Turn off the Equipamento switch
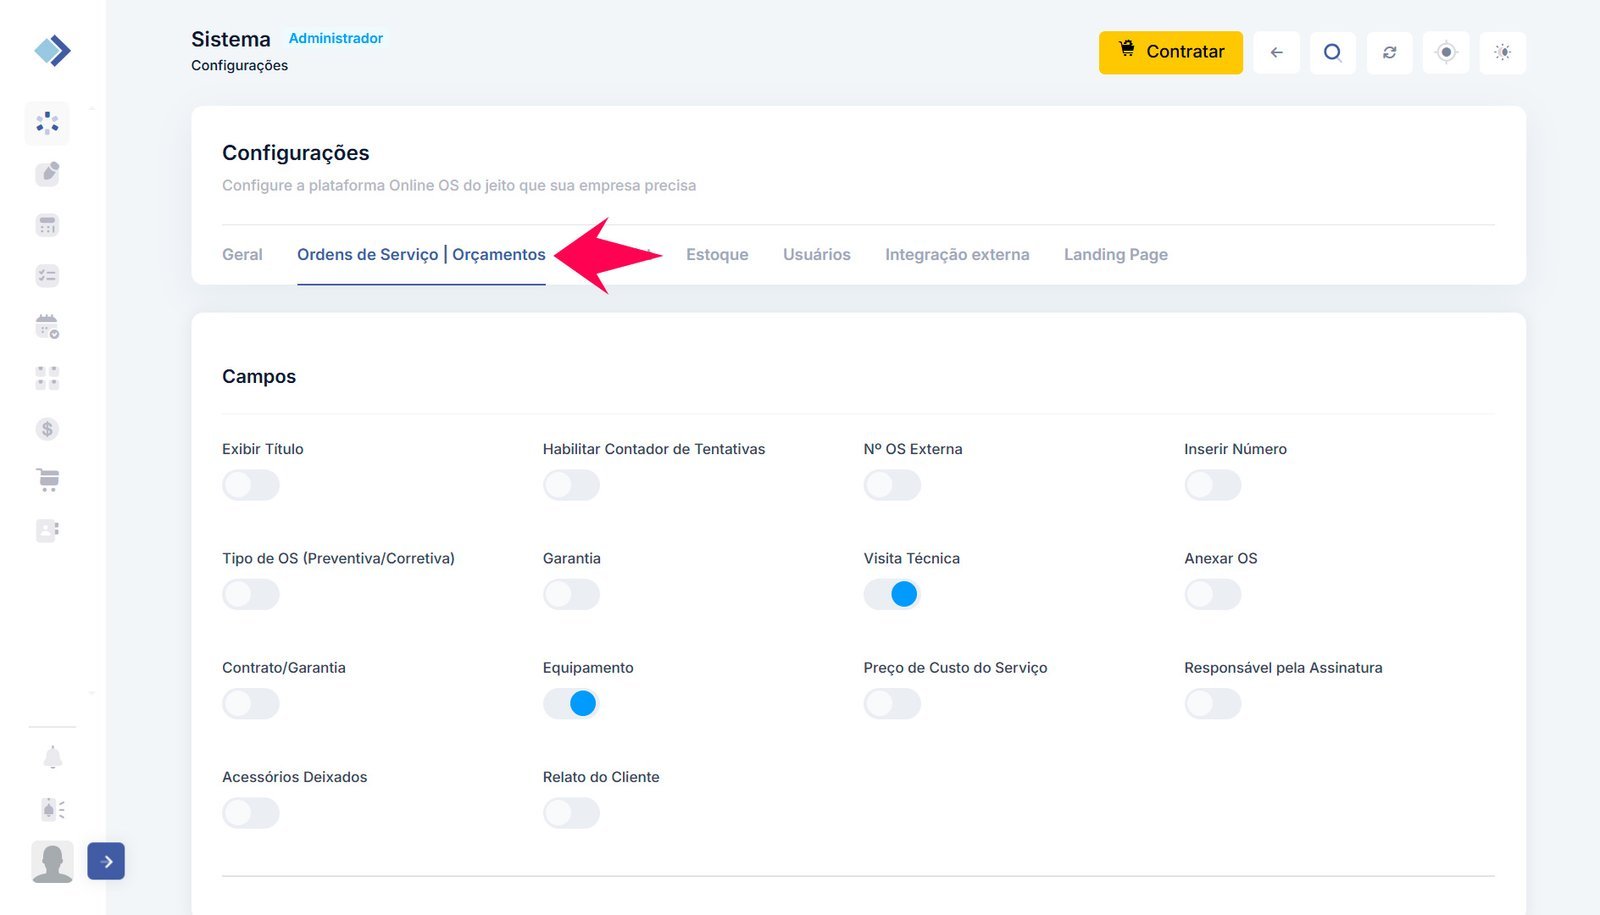Image resolution: width=1600 pixels, height=915 pixels. pos(571,704)
